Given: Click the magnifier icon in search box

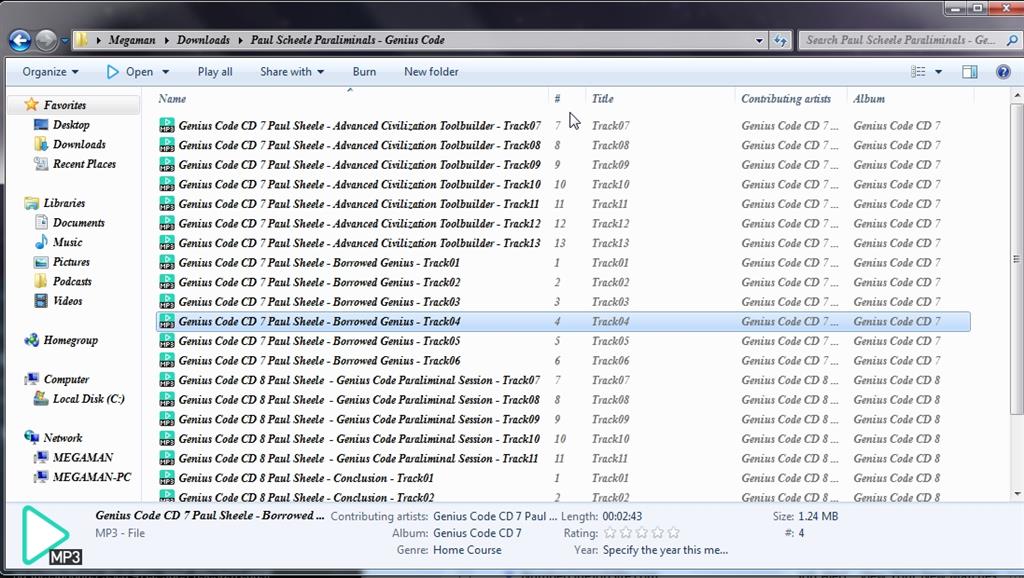Looking at the screenshot, I should [1012, 40].
